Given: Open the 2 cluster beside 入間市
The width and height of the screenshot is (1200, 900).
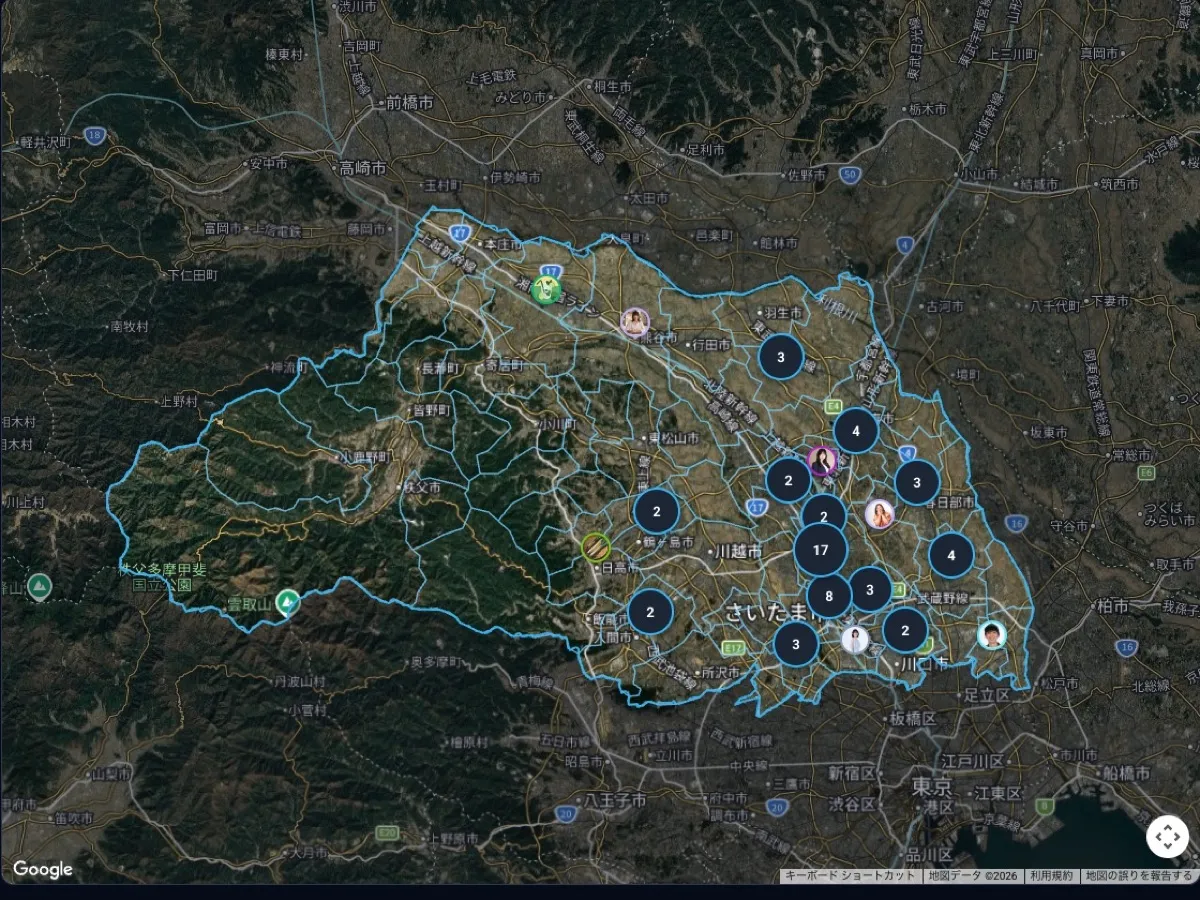Looking at the screenshot, I should (650, 612).
